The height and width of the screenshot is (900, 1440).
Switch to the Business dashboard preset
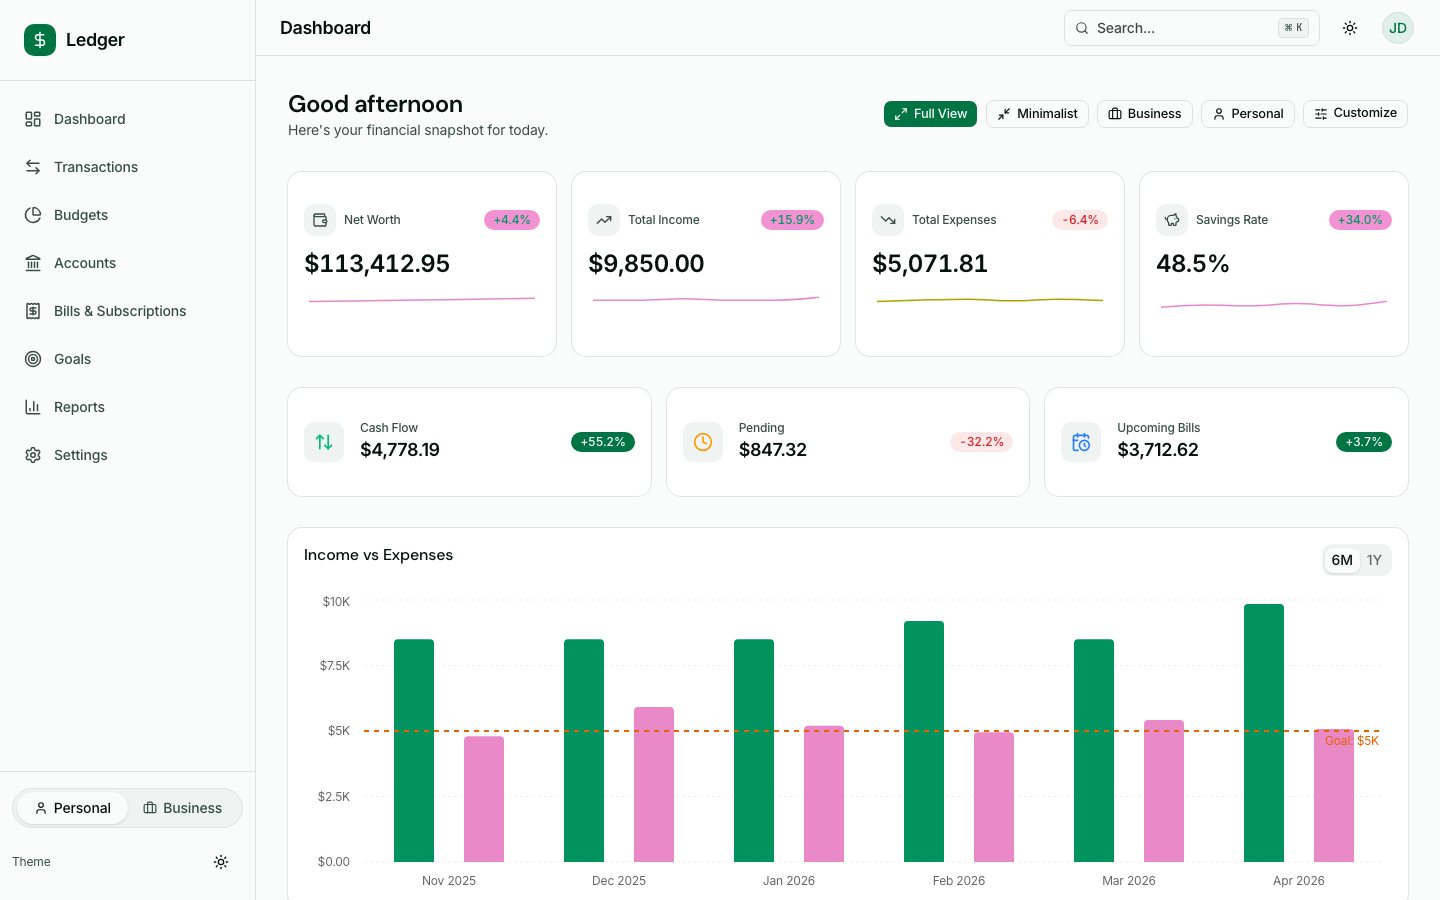tap(1144, 113)
